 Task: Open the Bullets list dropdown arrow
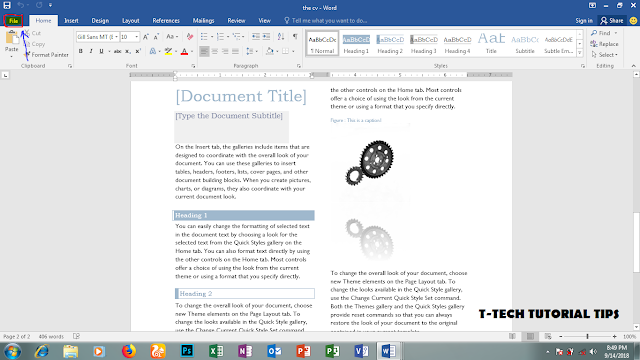(212, 37)
